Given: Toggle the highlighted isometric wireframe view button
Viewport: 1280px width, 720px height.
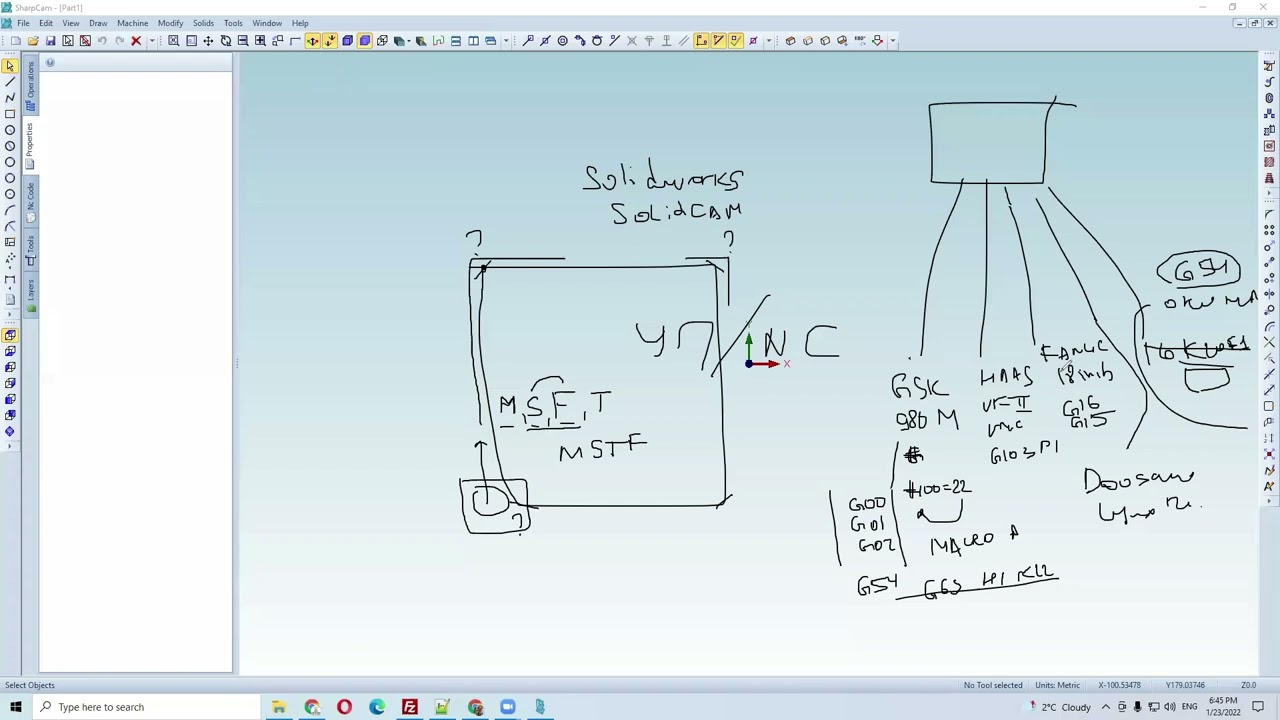Looking at the screenshot, I should tap(10, 335).
